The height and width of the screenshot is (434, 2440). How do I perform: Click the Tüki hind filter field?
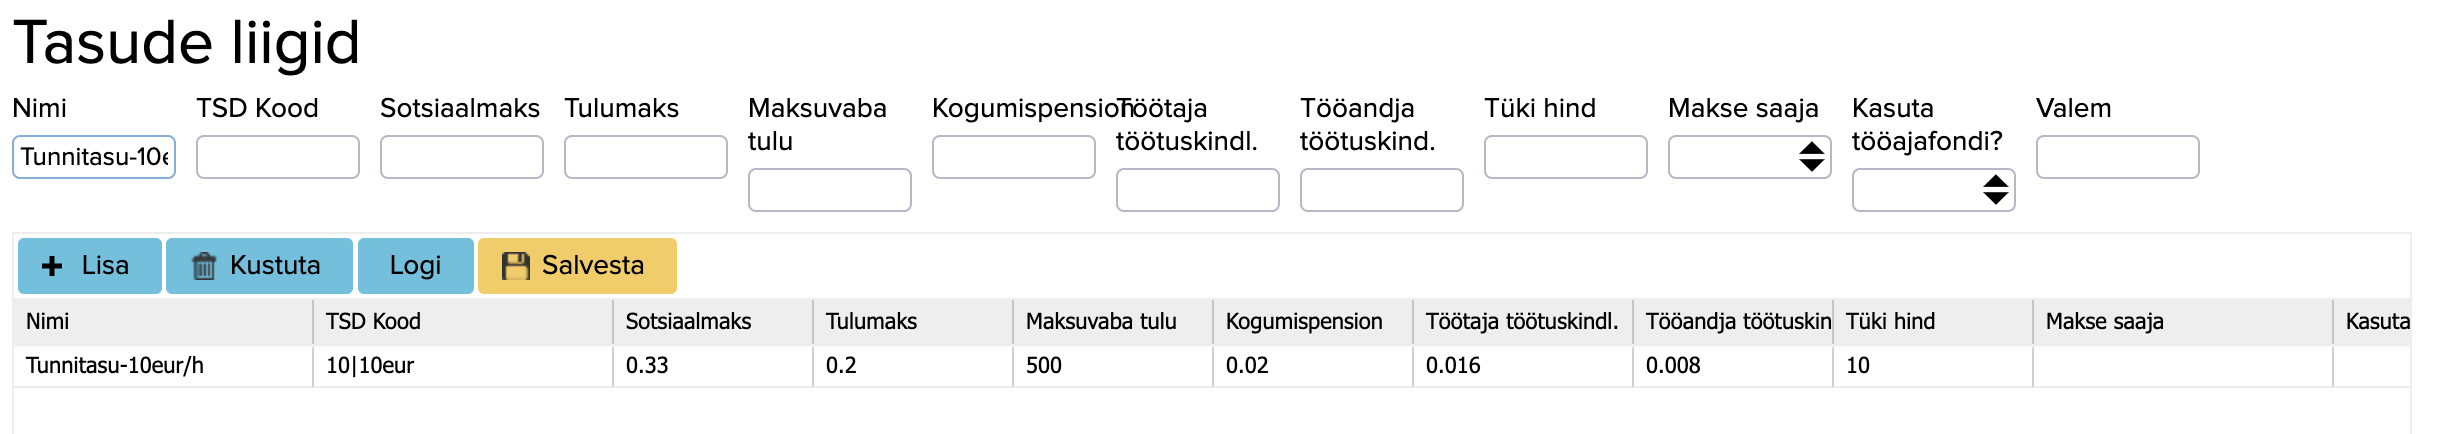(x=1566, y=157)
